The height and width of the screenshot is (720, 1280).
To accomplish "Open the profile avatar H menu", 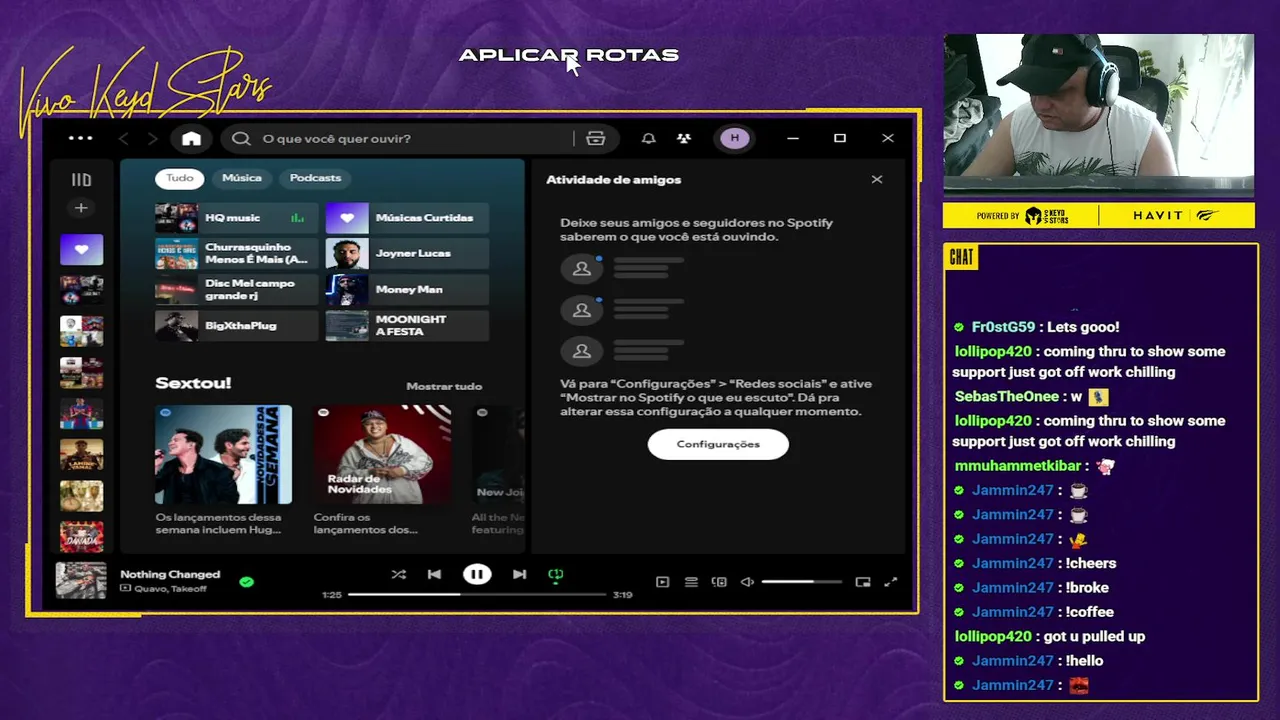I will (735, 138).
